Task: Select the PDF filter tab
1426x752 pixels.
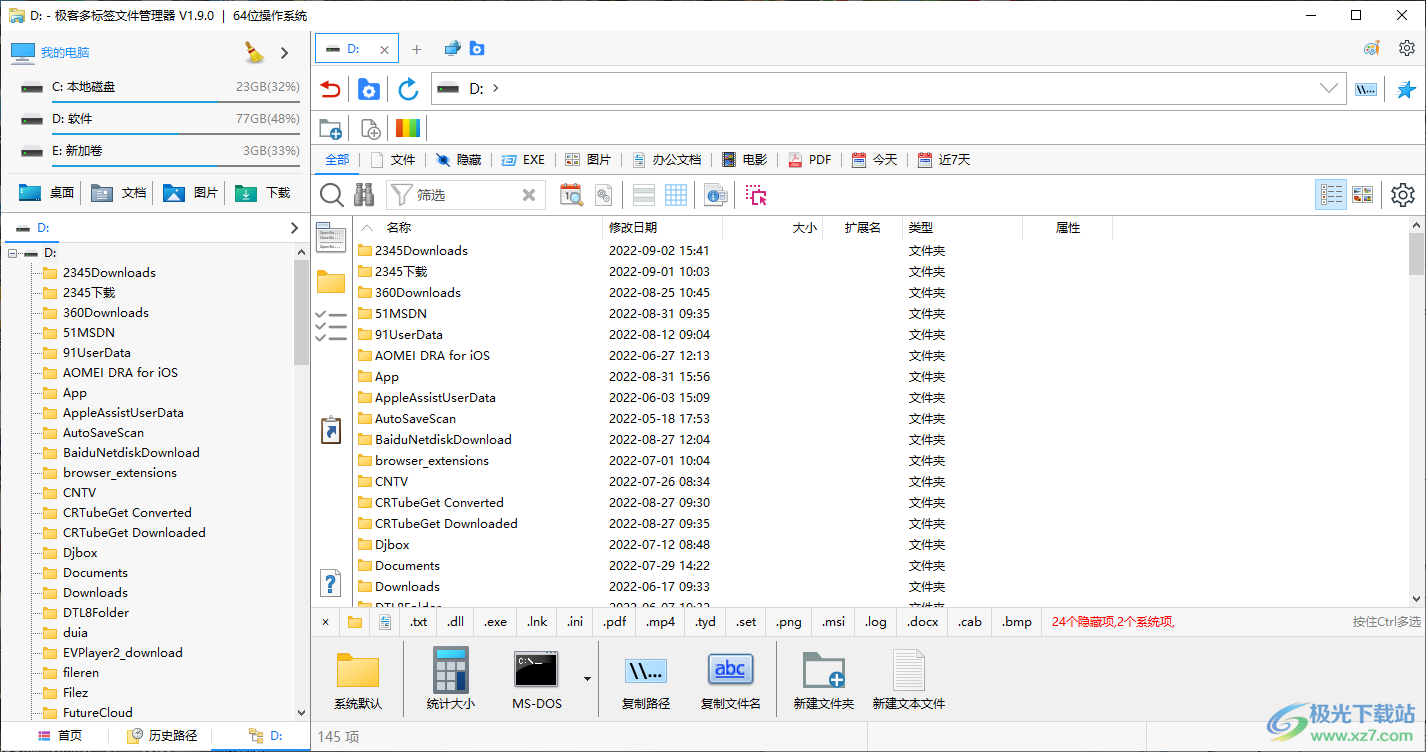Action: (x=810, y=160)
